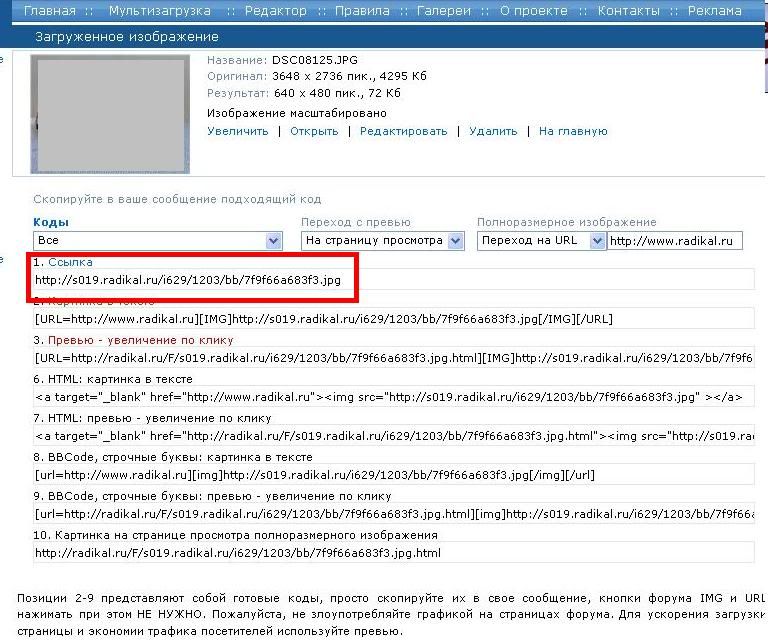Select the Ссылка direct link text field
Image resolution: width=768 pixels, height=644 pixels.
coord(190,280)
